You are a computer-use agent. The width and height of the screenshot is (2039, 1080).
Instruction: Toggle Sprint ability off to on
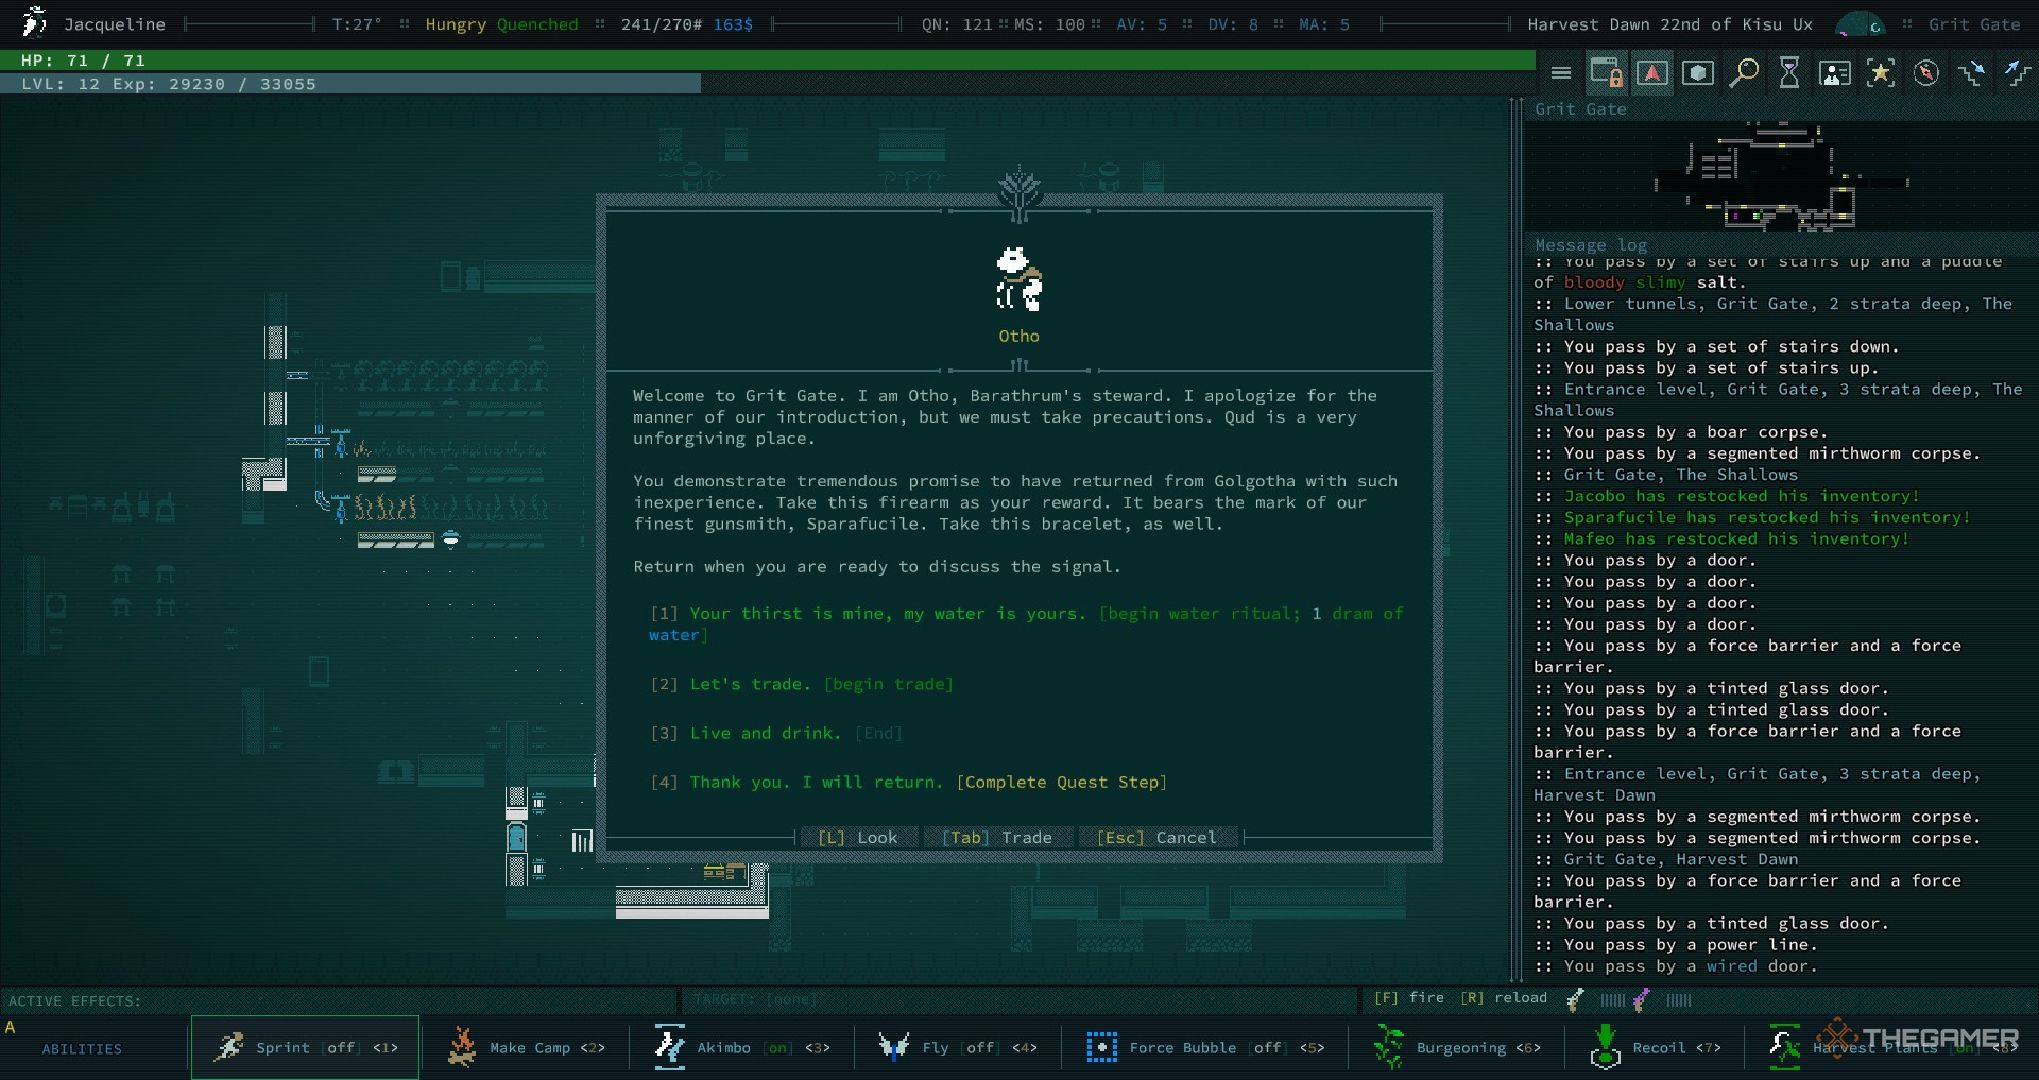301,1048
